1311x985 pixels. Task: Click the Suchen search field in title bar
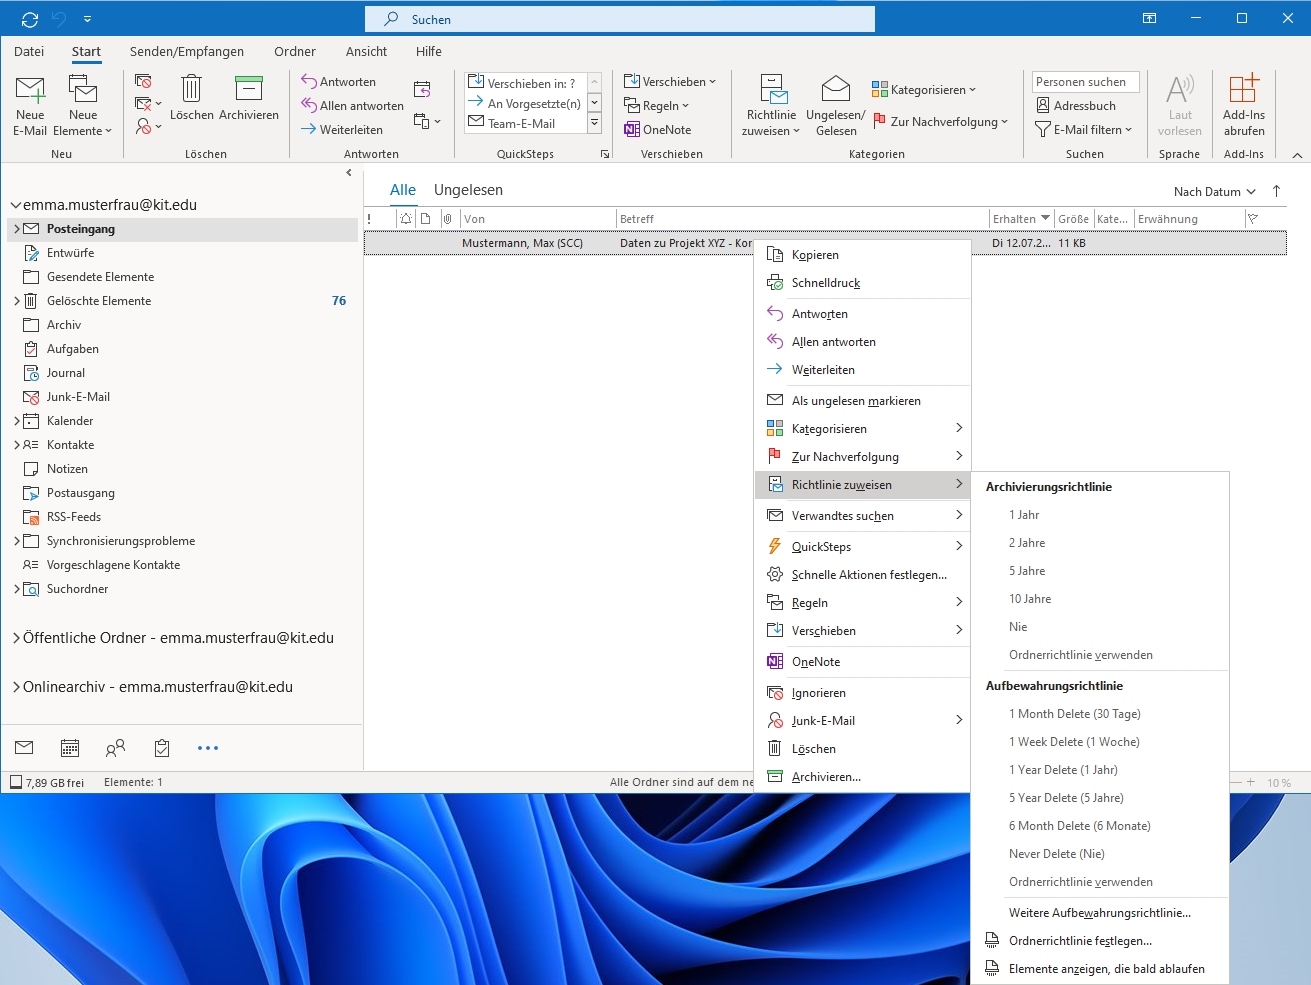pyautogui.click(x=620, y=19)
